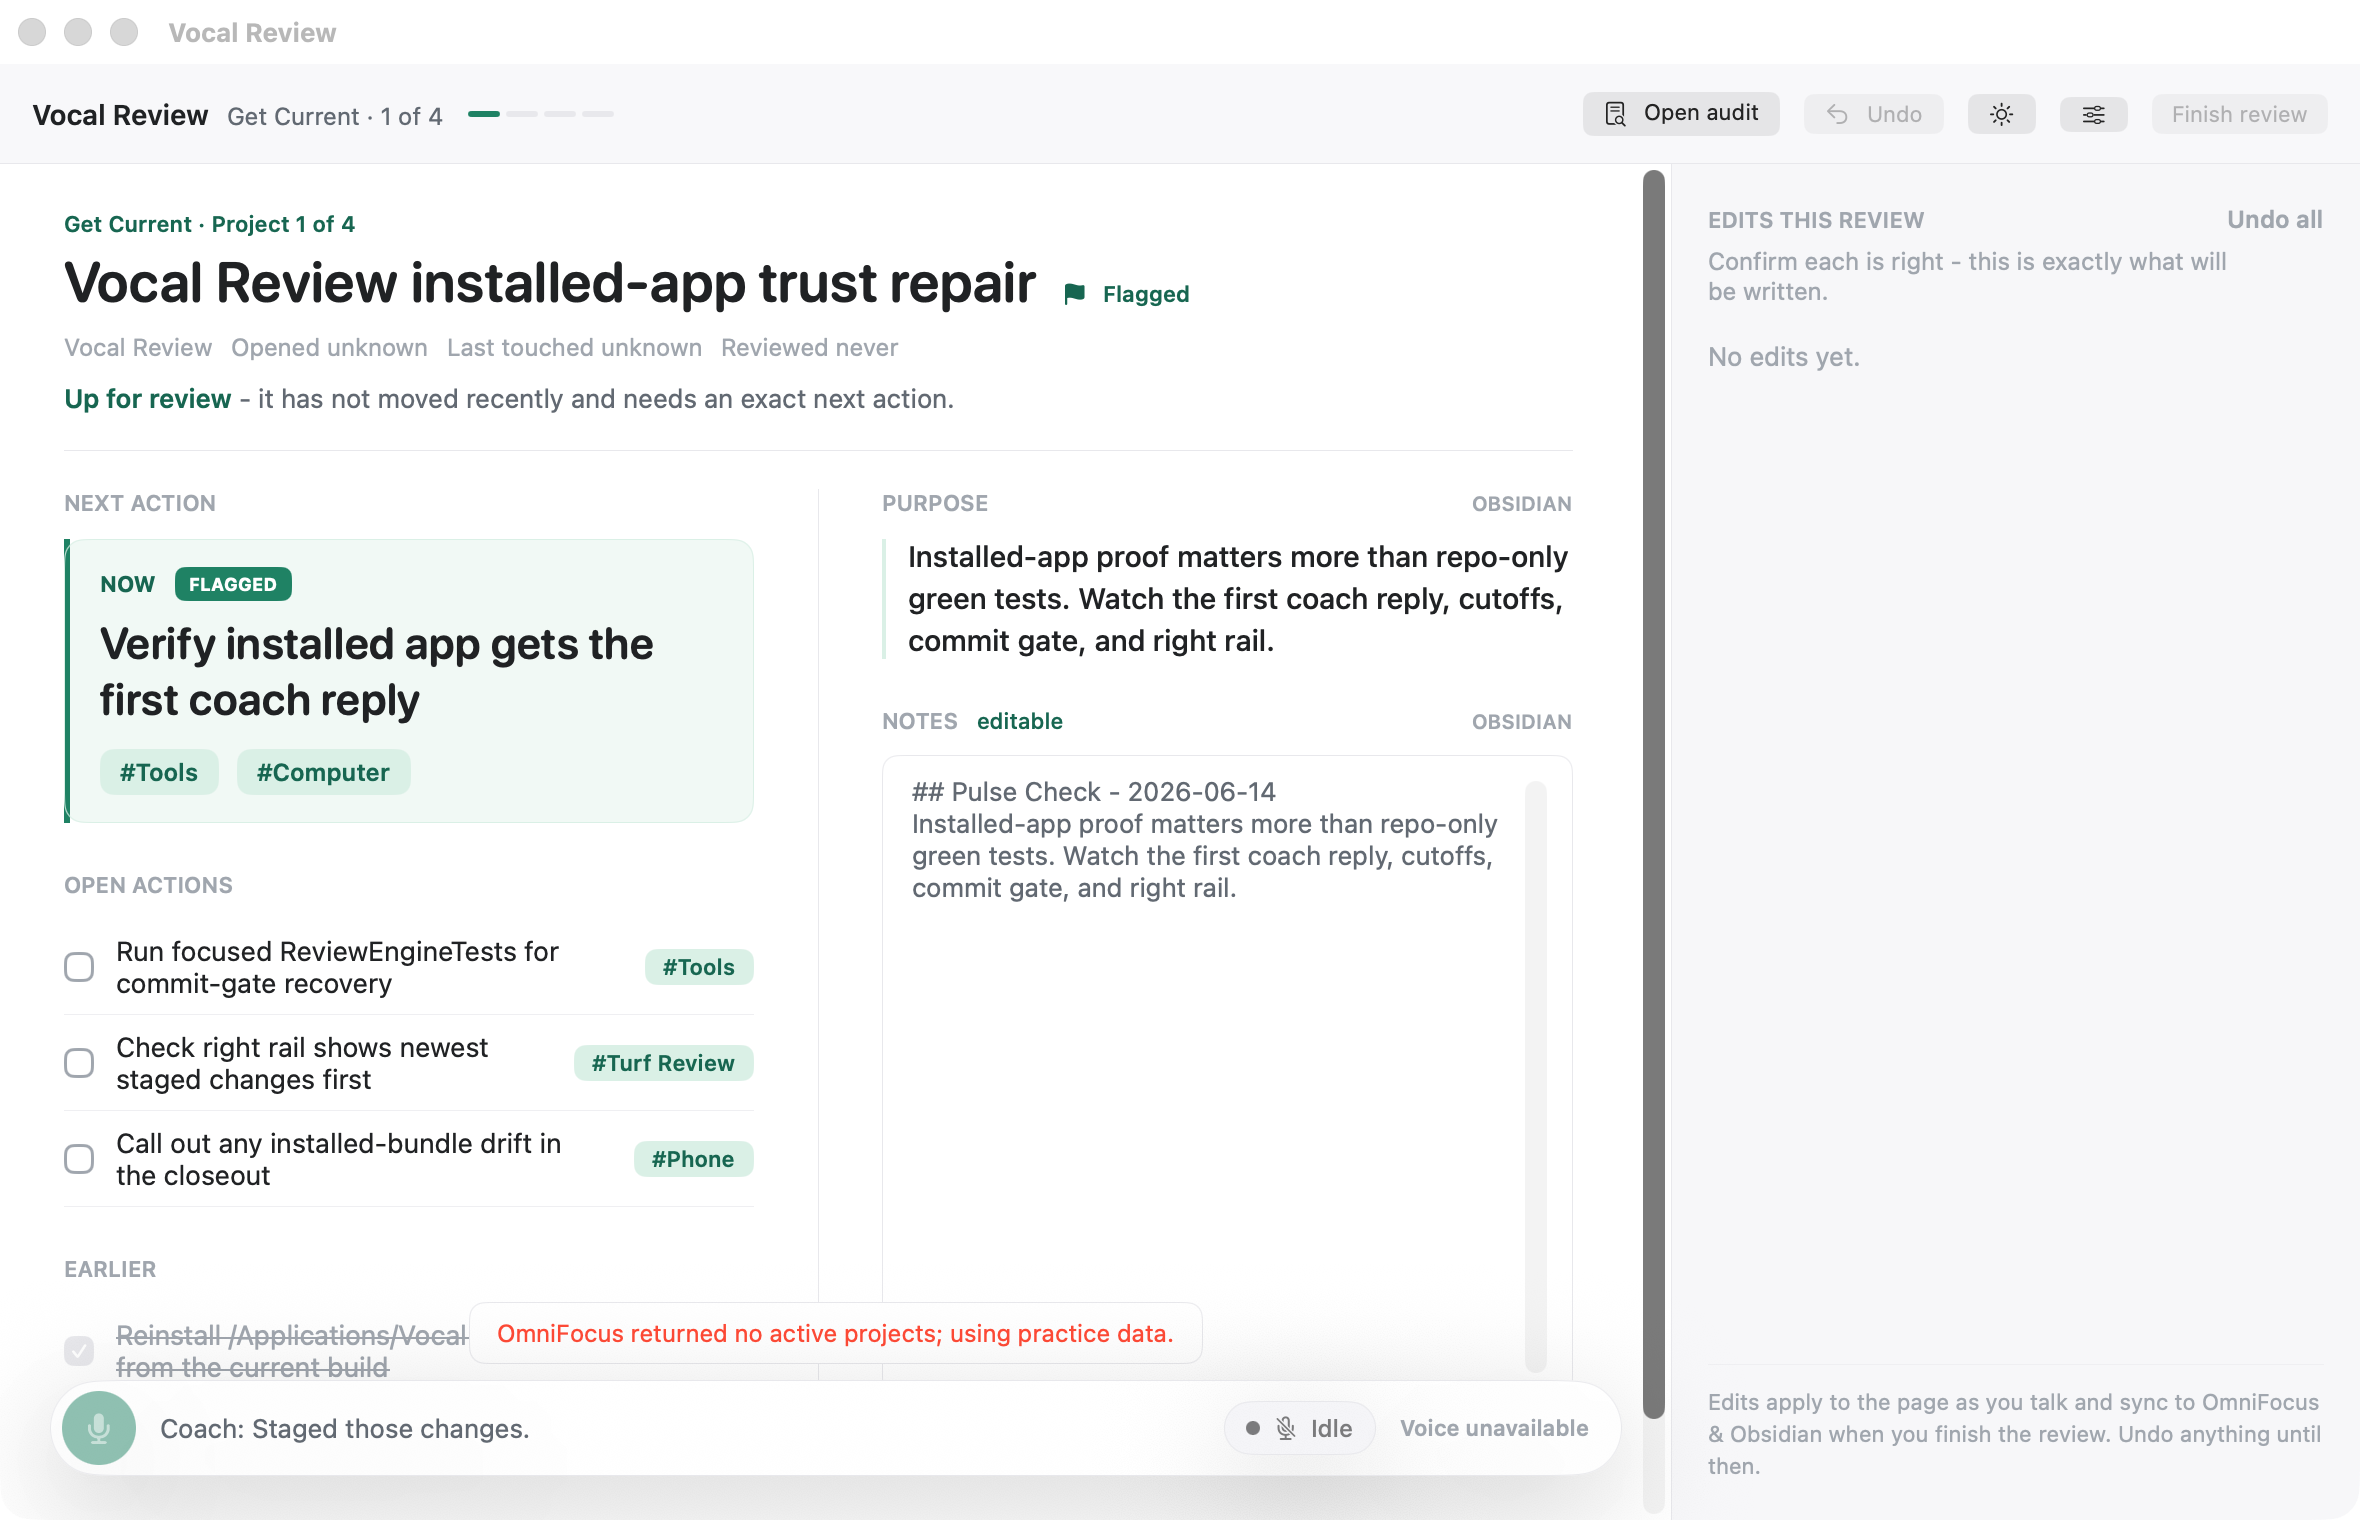Click Undo all in edits panel

coord(2274,220)
